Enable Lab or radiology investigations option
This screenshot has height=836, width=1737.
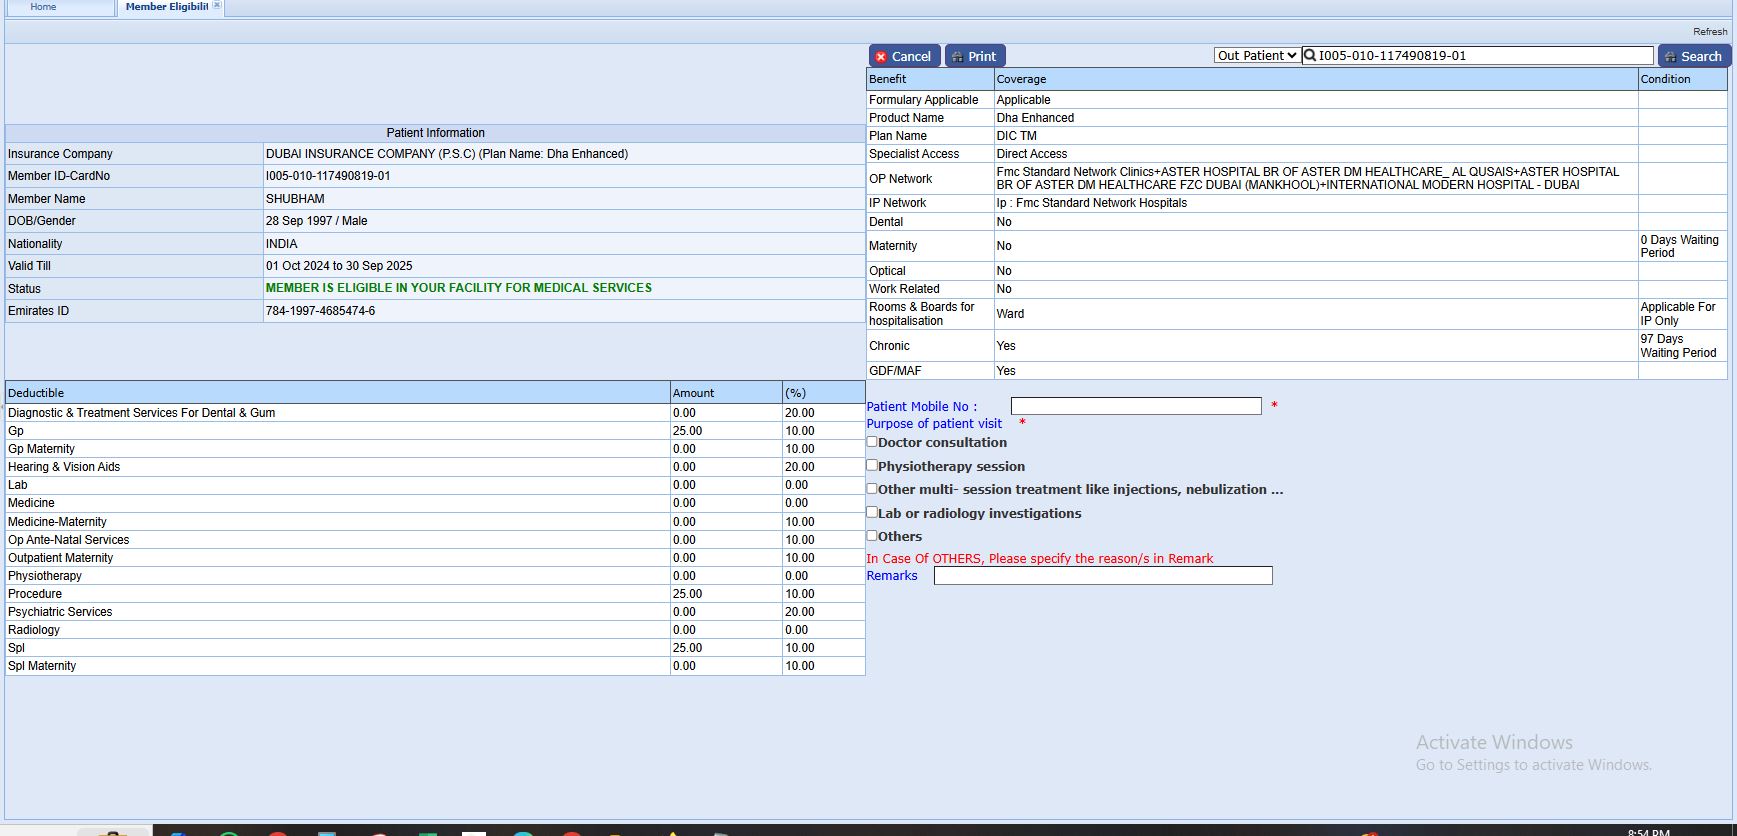tap(872, 512)
